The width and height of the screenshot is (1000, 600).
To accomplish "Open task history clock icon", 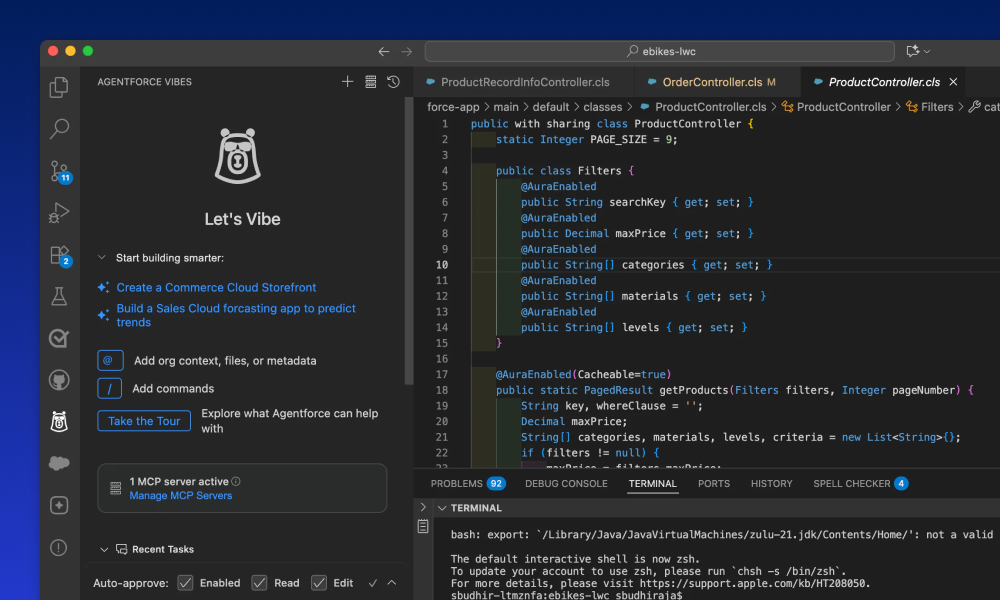I will point(393,82).
